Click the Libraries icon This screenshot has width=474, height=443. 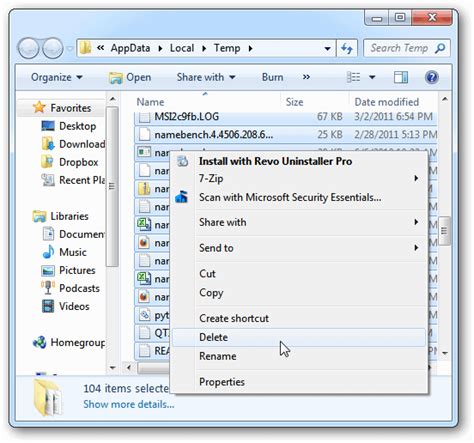[x=39, y=216]
